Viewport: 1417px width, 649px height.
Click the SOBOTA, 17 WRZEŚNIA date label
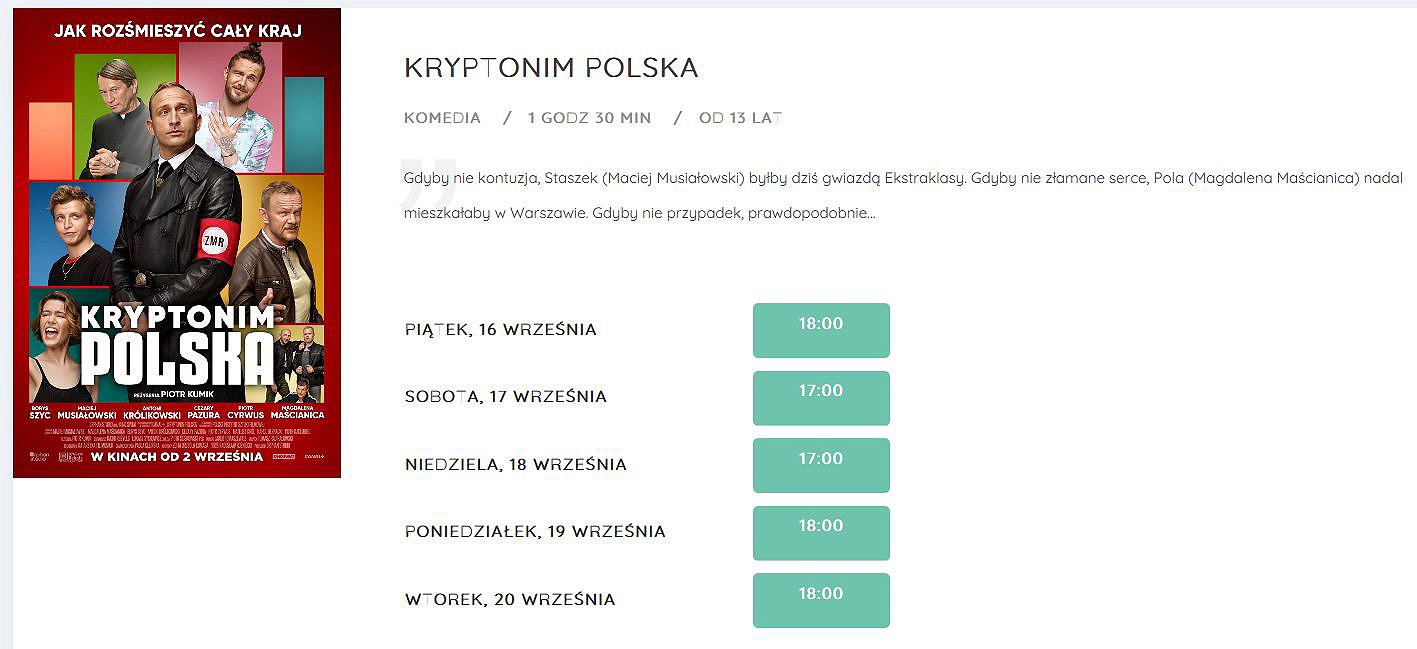(x=506, y=397)
